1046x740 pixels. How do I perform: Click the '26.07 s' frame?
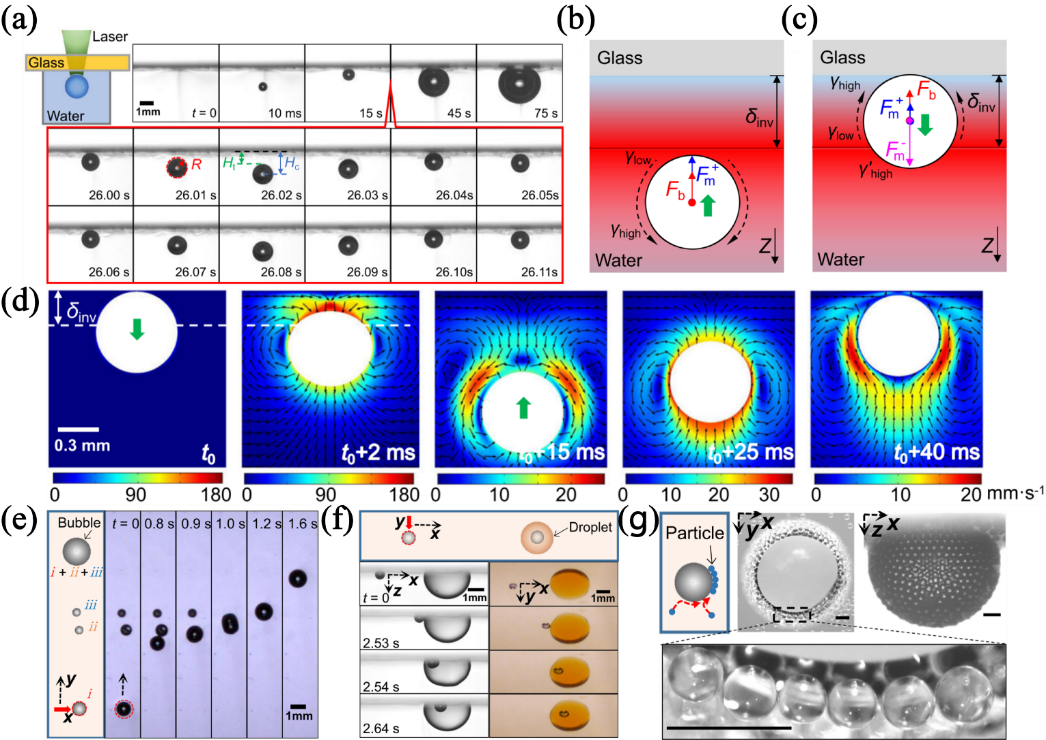176,244
